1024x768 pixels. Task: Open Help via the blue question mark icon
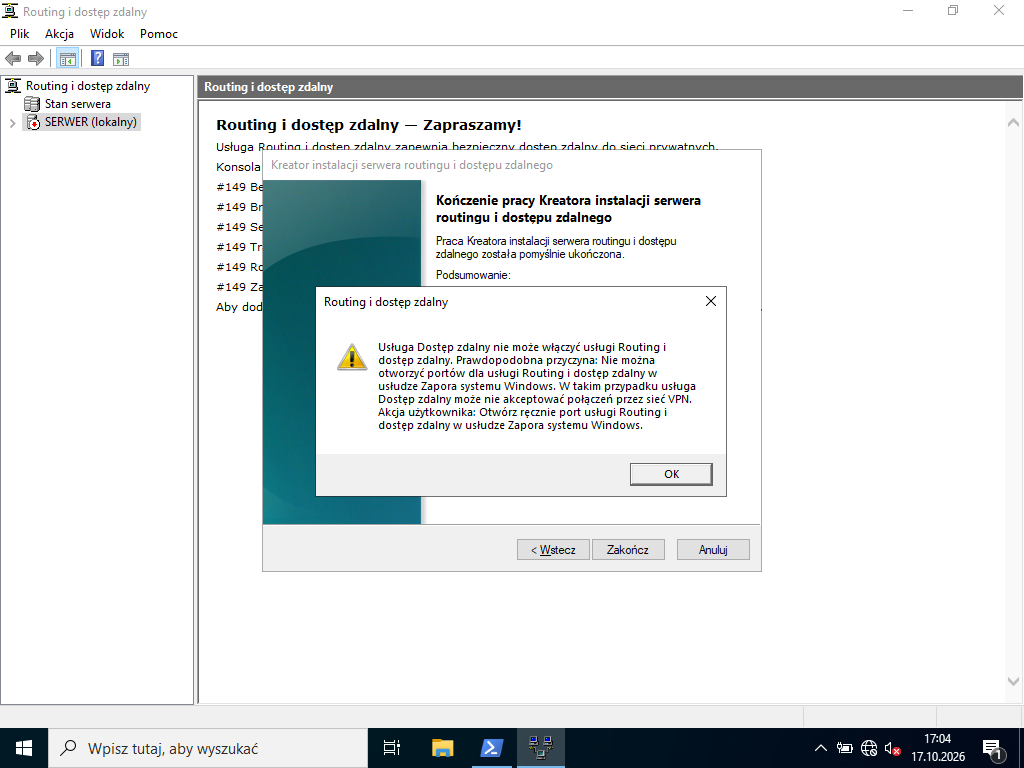point(97,59)
